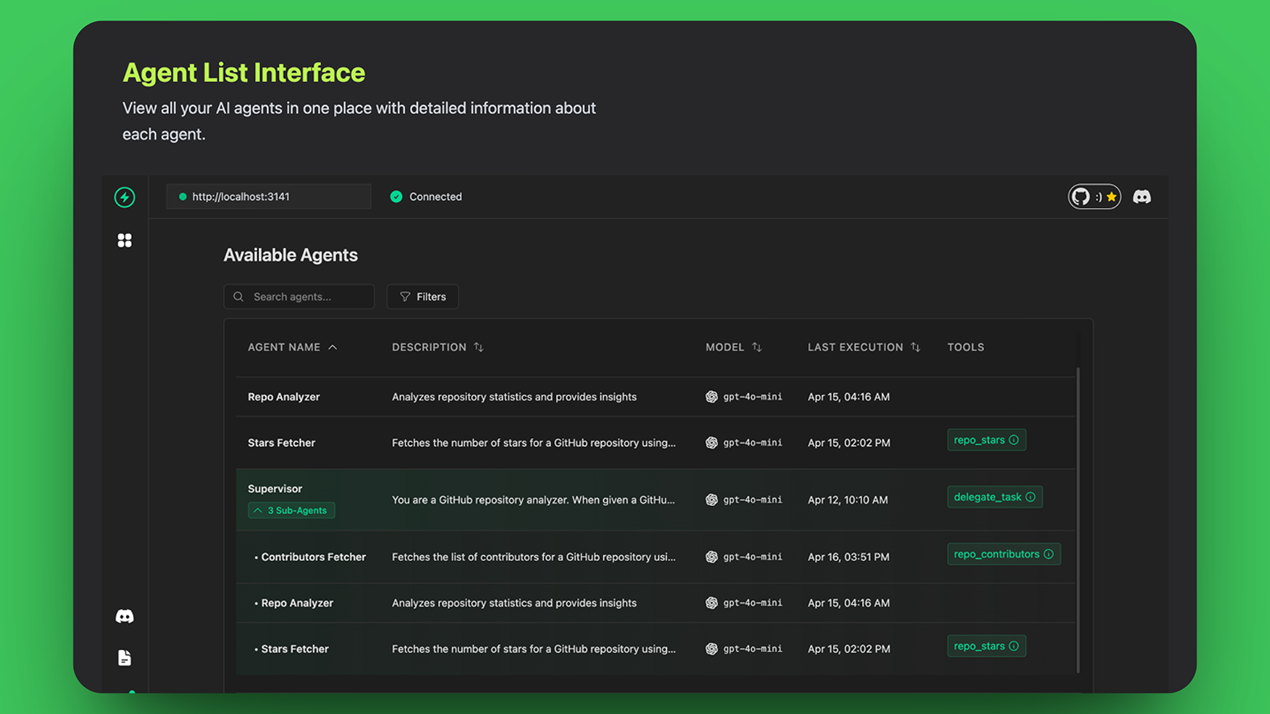Image resolution: width=1270 pixels, height=714 pixels.
Task: Click the Available Agents heading
Action: tap(290, 255)
